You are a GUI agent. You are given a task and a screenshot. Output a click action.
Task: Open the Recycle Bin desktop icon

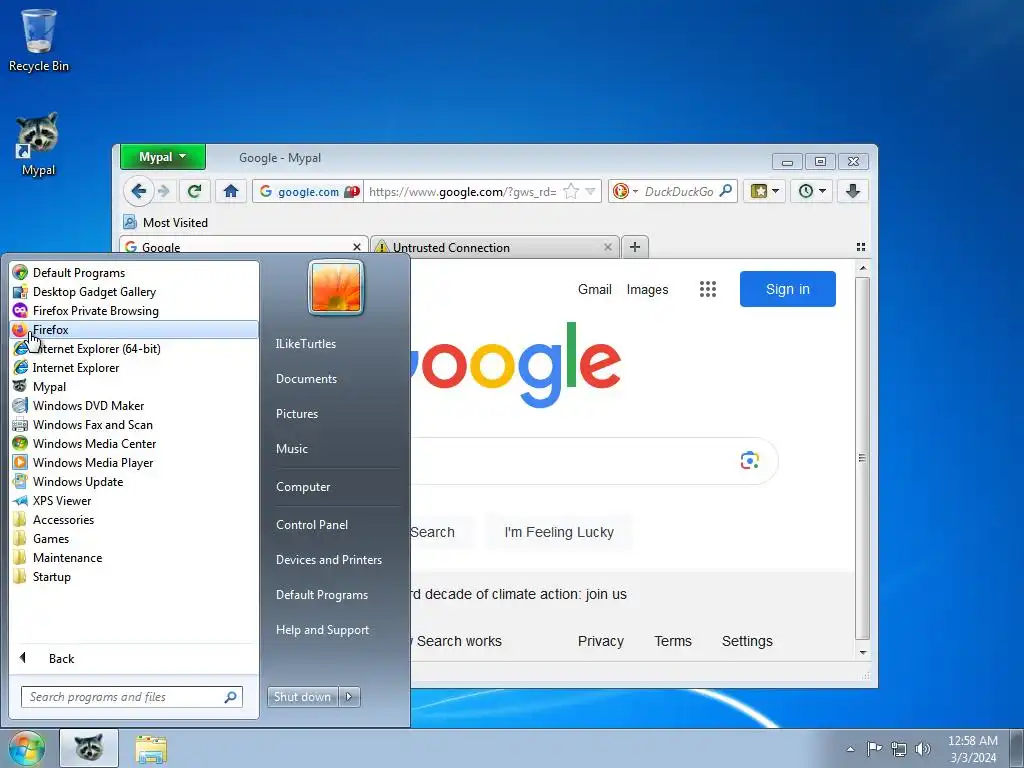tap(39, 40)
